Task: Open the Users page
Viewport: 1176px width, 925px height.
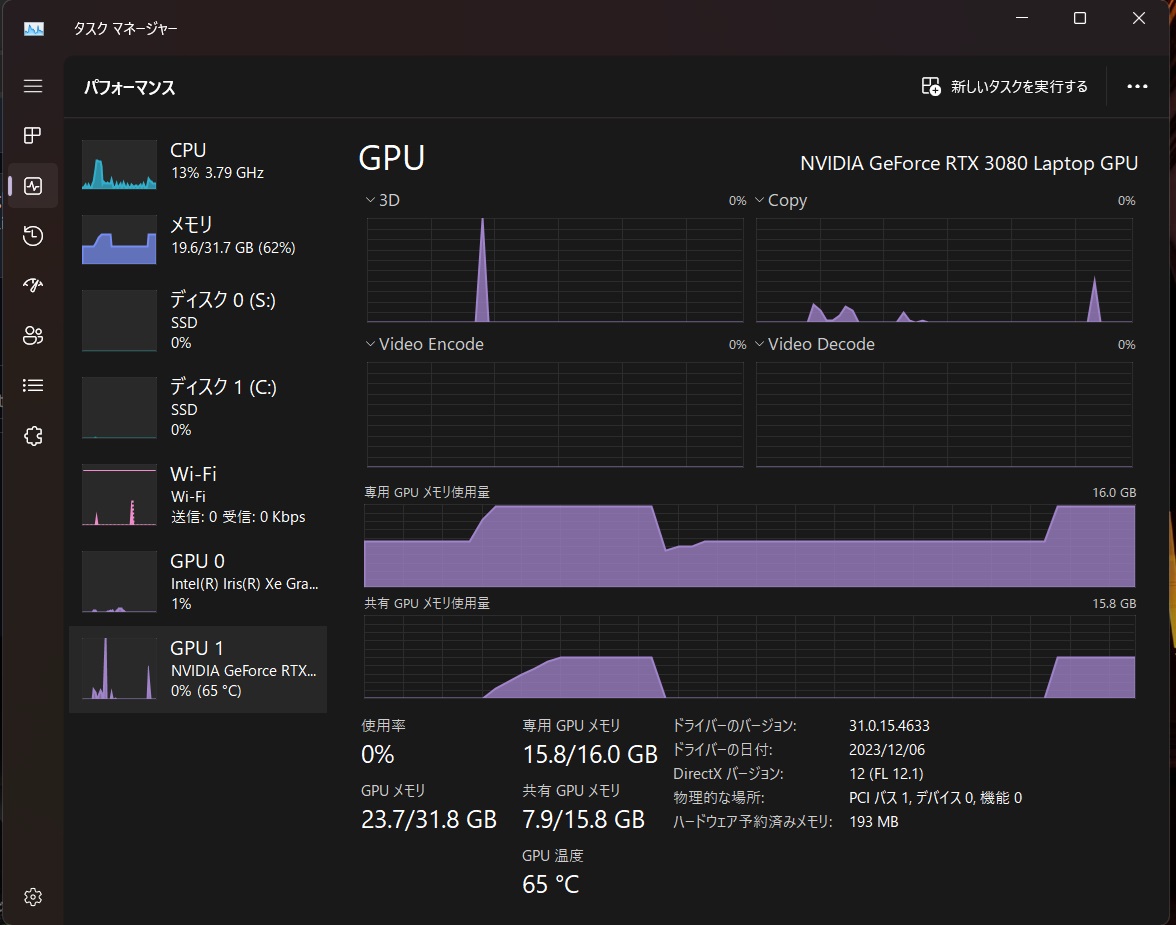Action: pyautogui.click(x=33, y=335)
